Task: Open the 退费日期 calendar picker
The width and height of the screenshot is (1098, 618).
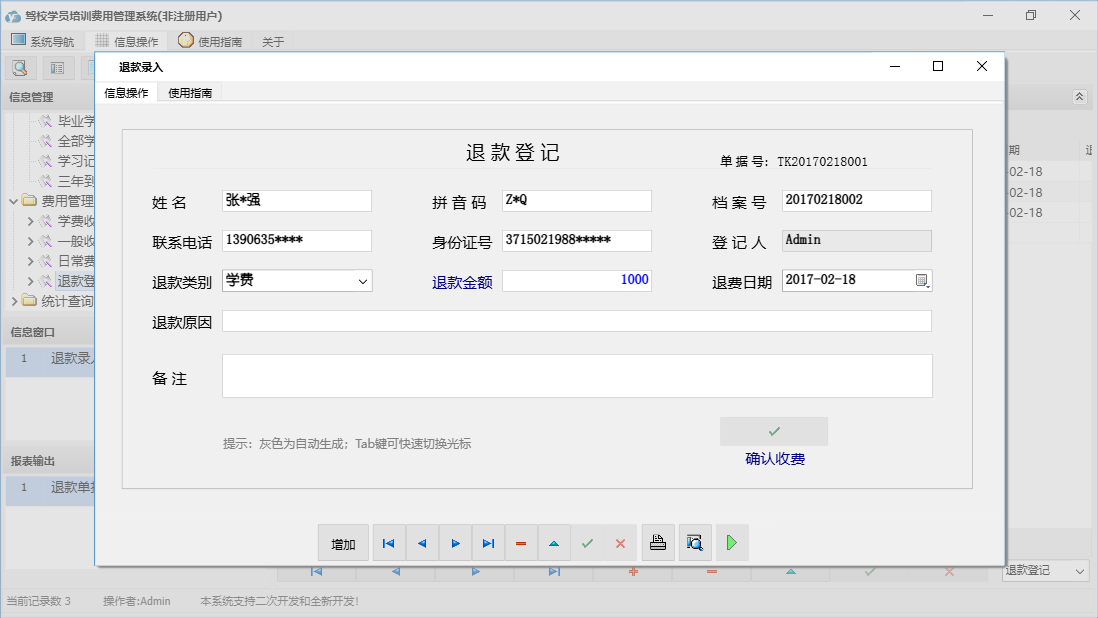Action: (x=922, y=281)
